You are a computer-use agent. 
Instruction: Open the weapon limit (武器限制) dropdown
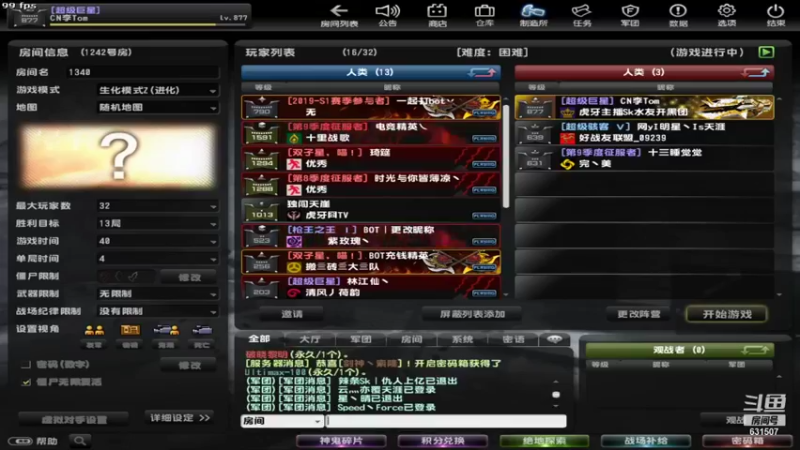[x=158, y=294]
